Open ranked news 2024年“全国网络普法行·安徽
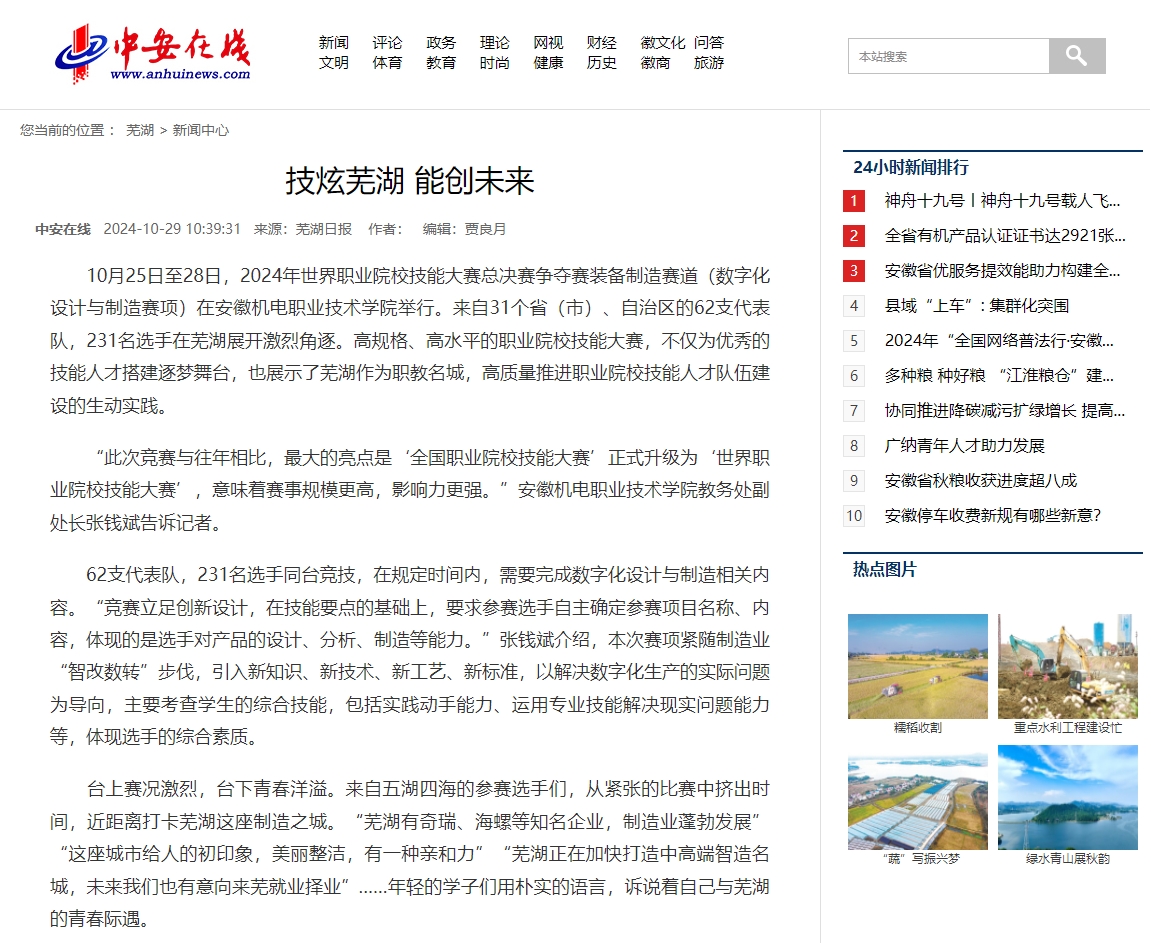The width and height of the screenshot is (1151, 943). (x=999, y=341)
